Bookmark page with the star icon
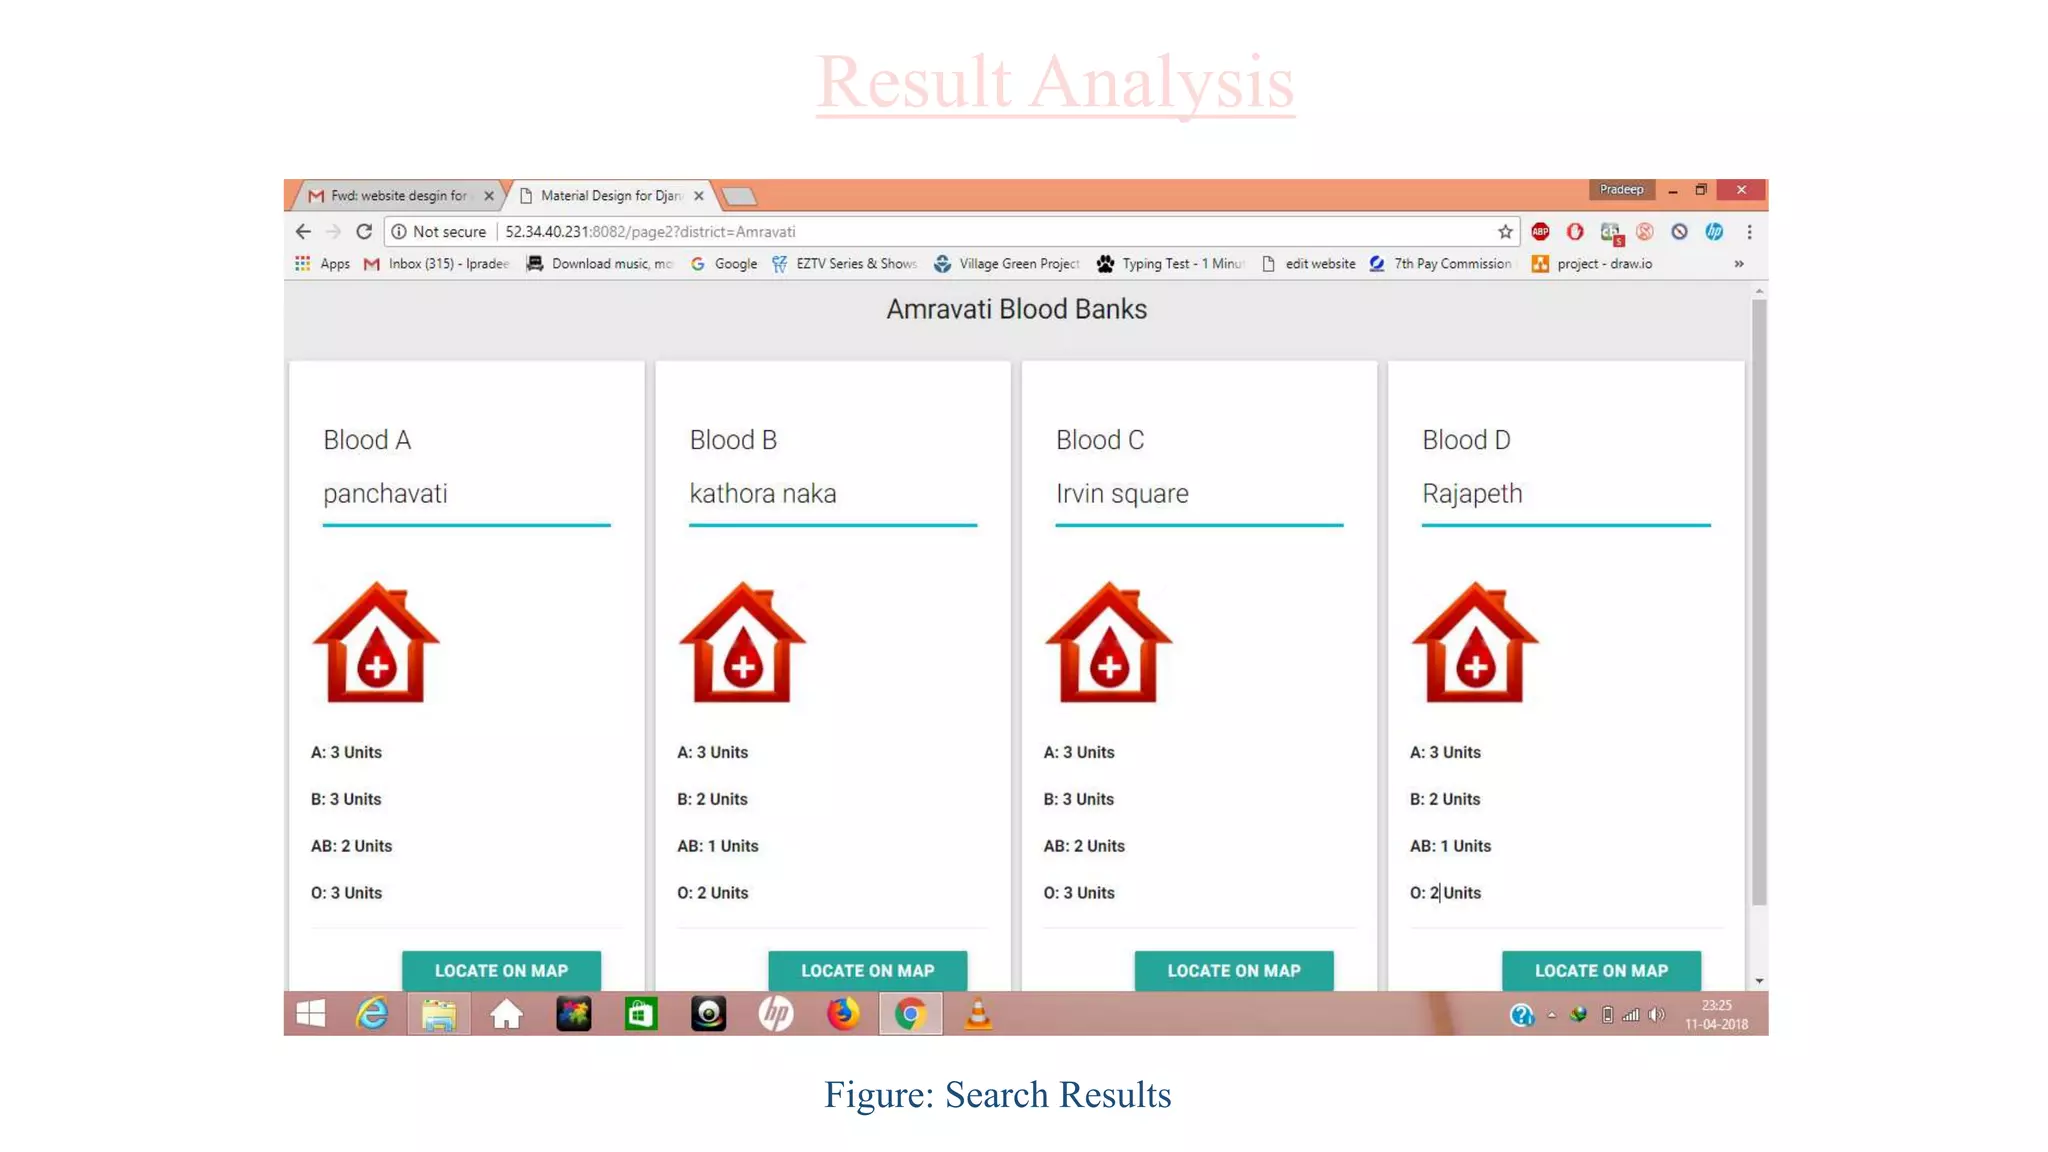This screenshot has height=1152, width=2048. (x=1505, y=232)
